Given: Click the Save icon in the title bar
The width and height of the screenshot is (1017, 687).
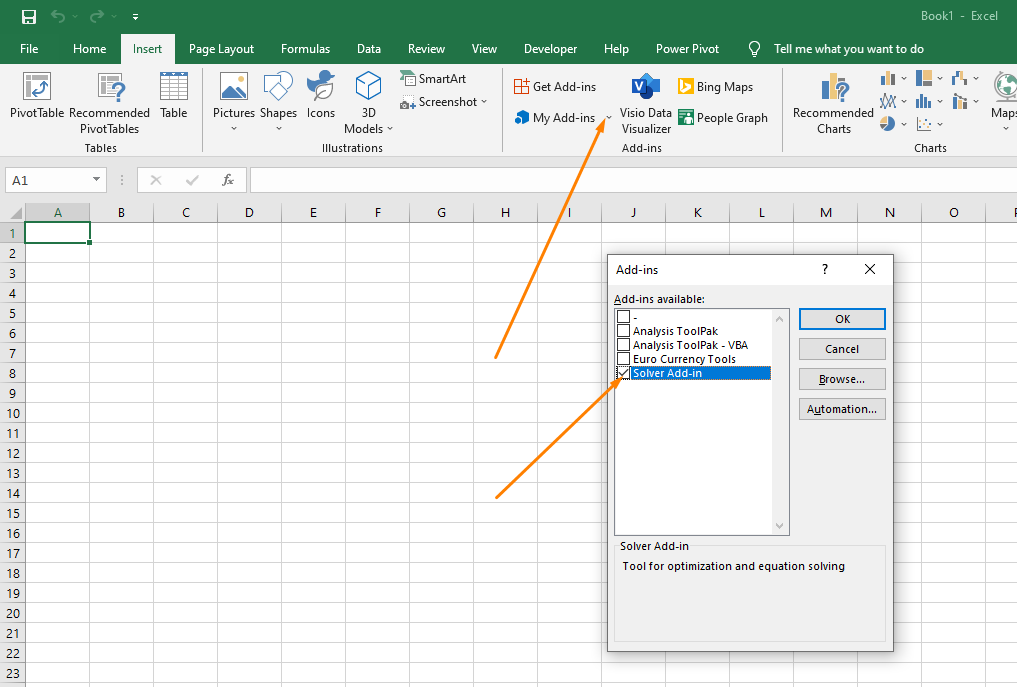Looking at the screenshot, I should point(29,16).
